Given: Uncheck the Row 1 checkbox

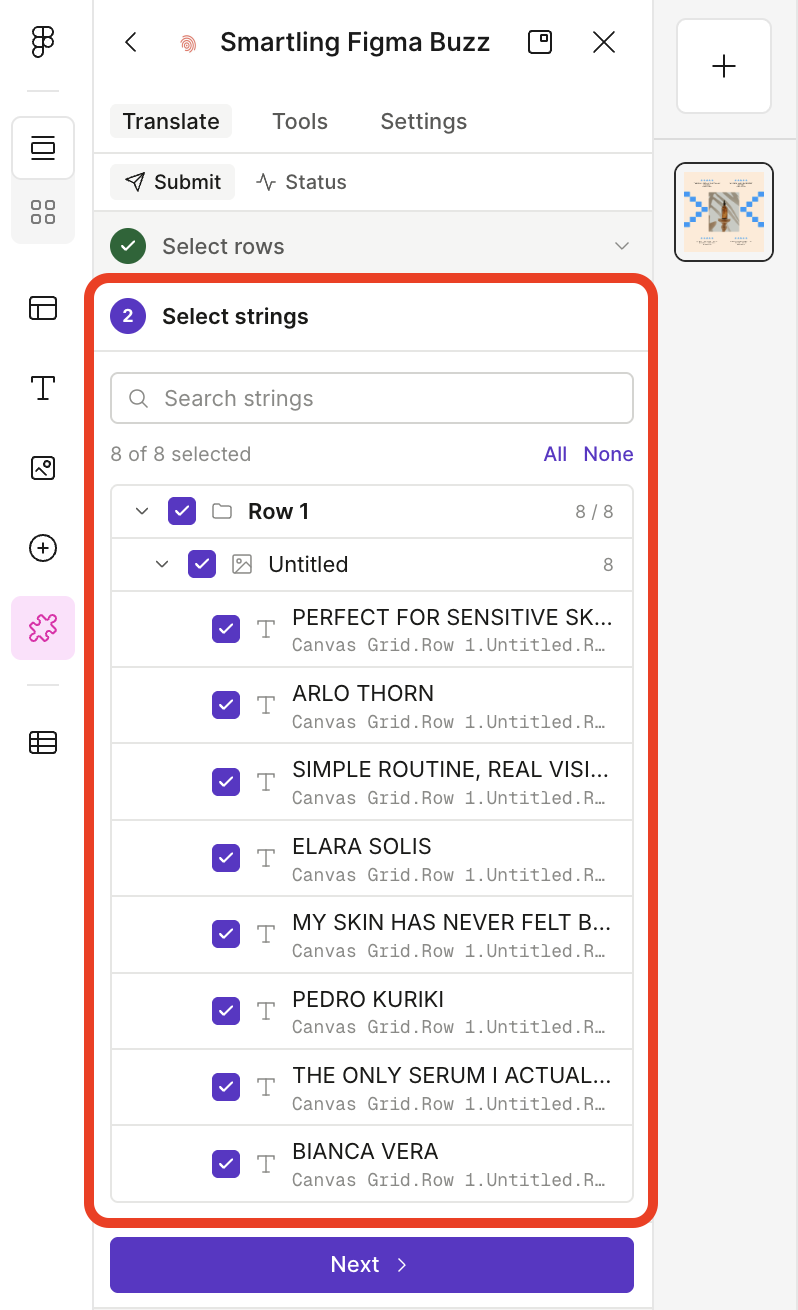Looking at the screenshot, I should (182, 511).
